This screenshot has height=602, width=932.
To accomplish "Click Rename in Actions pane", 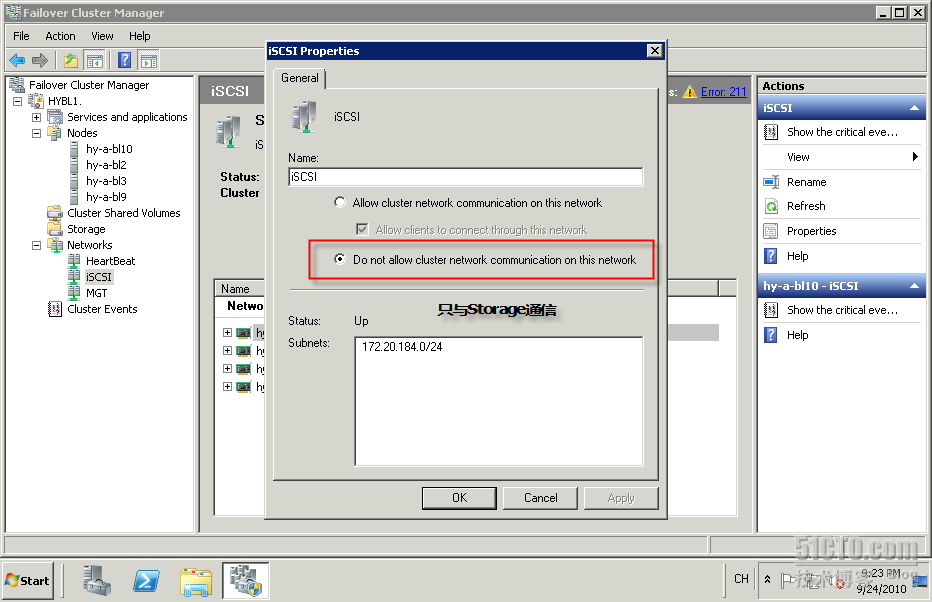I will click(806, 182).
